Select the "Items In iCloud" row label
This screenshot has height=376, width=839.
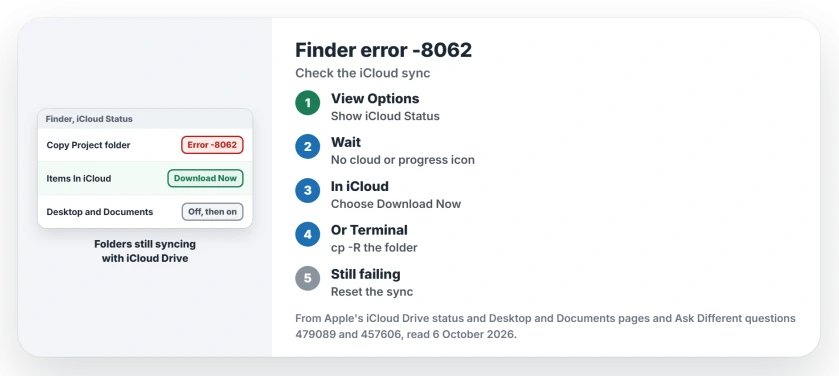click(79, 179)
